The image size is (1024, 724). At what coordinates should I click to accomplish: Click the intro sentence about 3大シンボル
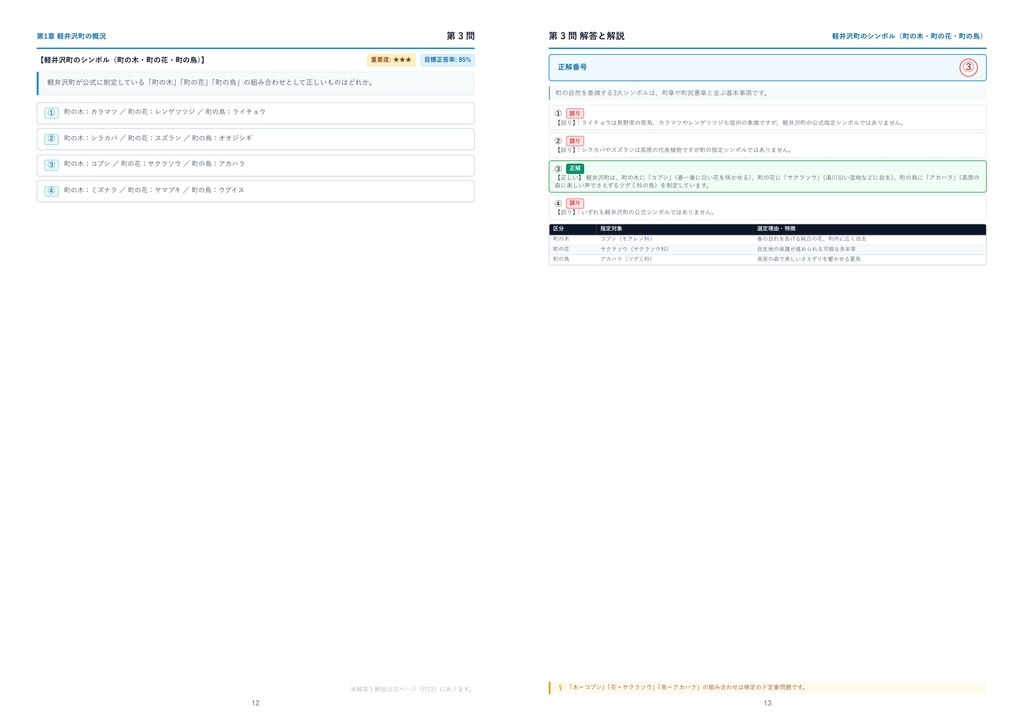click(661, 93)
